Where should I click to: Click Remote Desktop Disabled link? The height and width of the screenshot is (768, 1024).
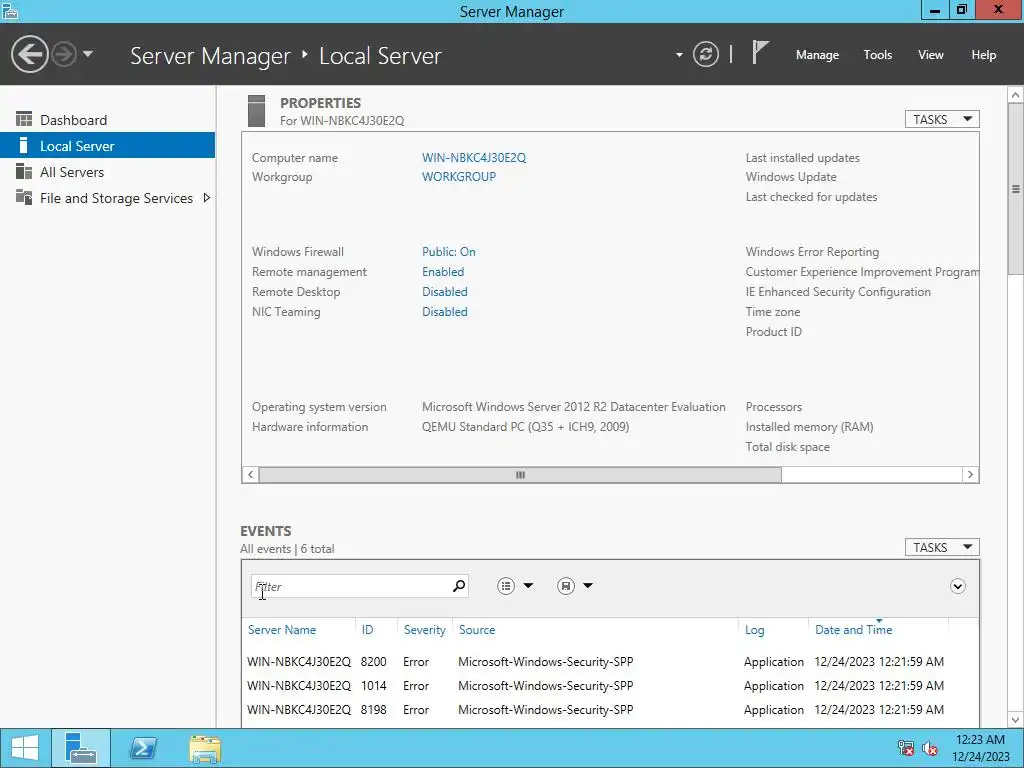click(x=445, y=292)
